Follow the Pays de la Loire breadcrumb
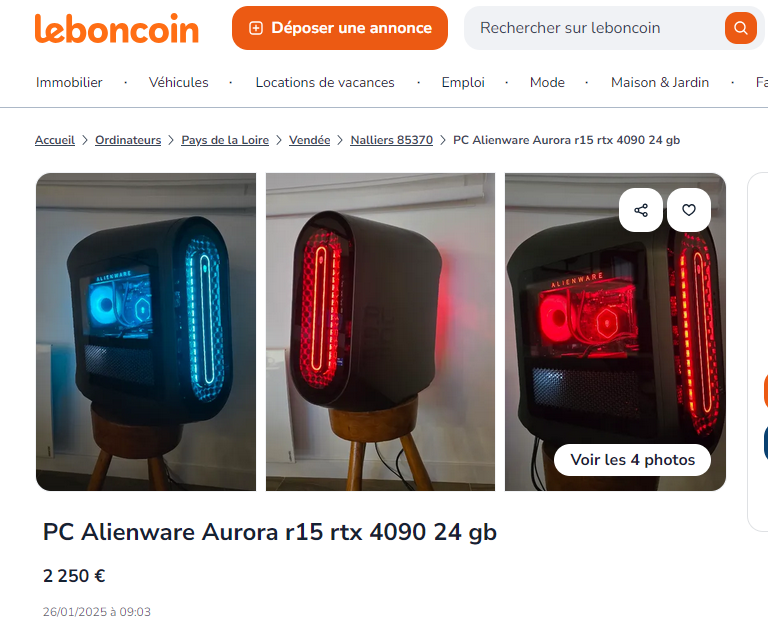Viewport: 768px width, 629px height. coord(225,140)
